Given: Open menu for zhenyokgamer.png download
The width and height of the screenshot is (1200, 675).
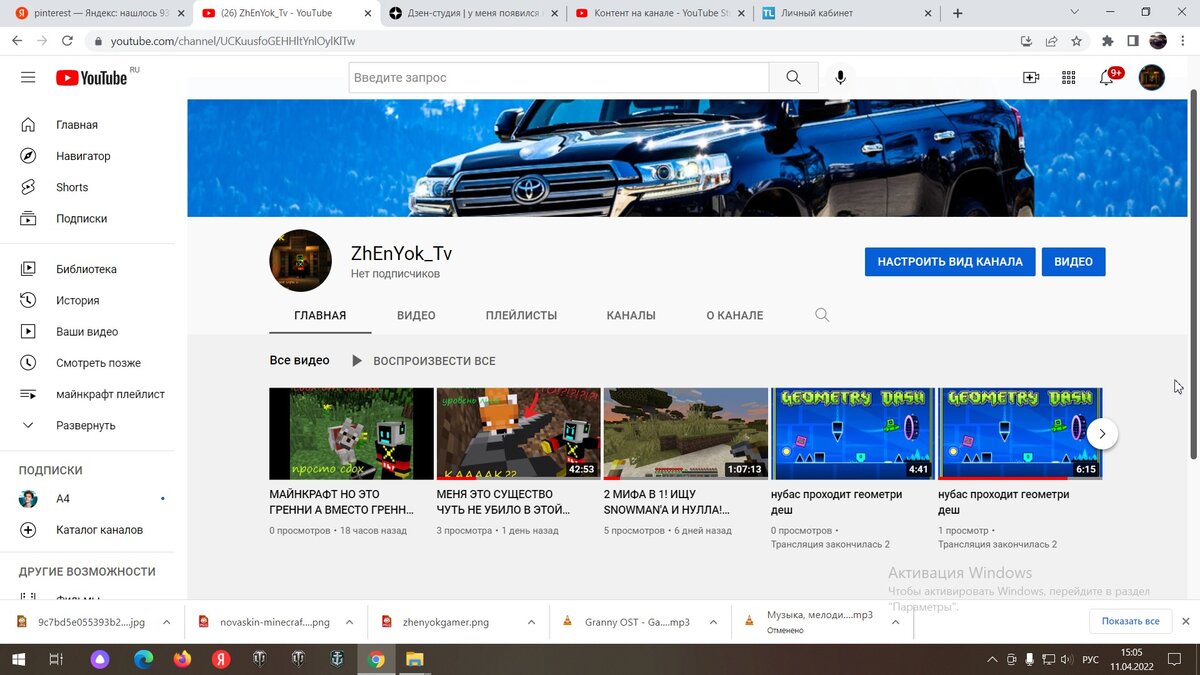Looking at the screenshot, I should point(531,622).
